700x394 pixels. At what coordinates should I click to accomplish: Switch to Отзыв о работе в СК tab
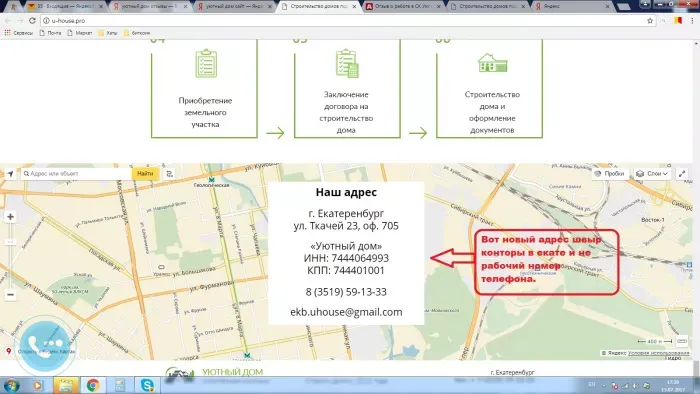click(402, 7)
